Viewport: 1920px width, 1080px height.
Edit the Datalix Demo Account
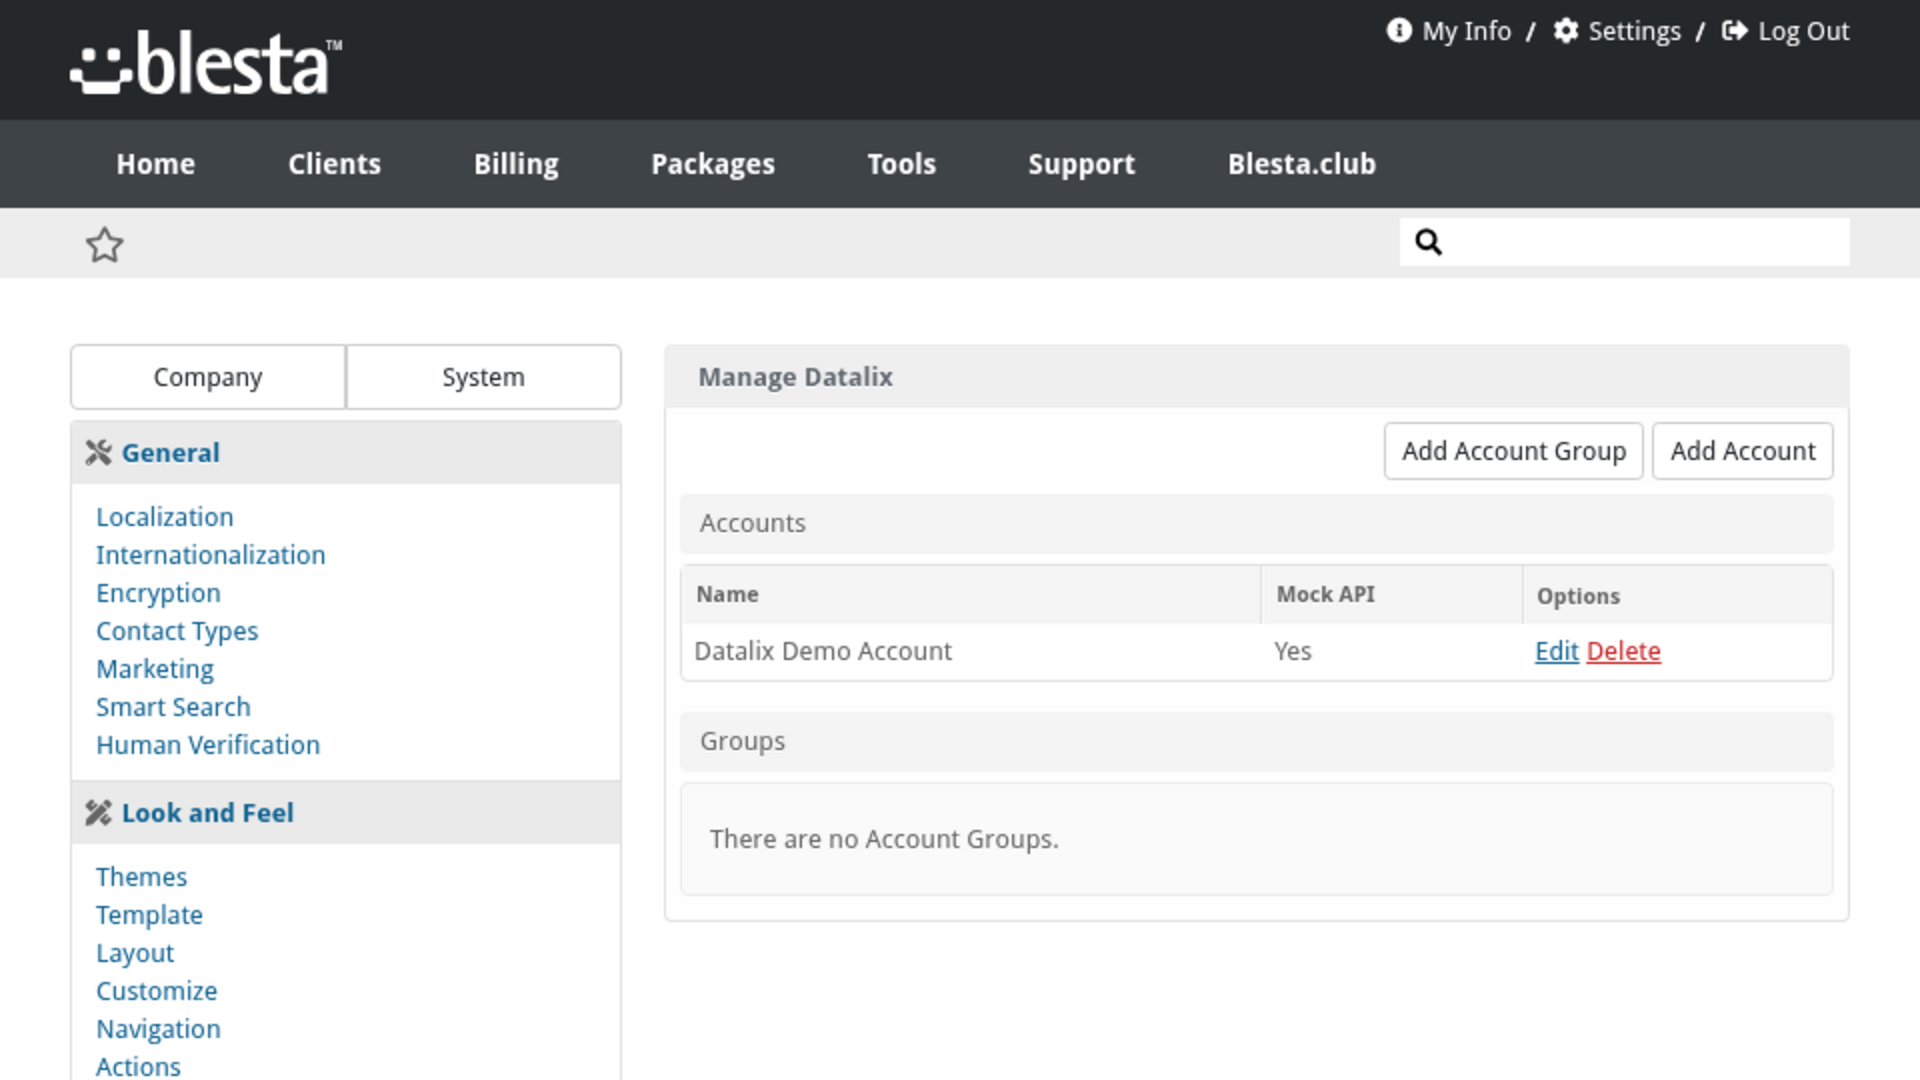coord(1556,651)
